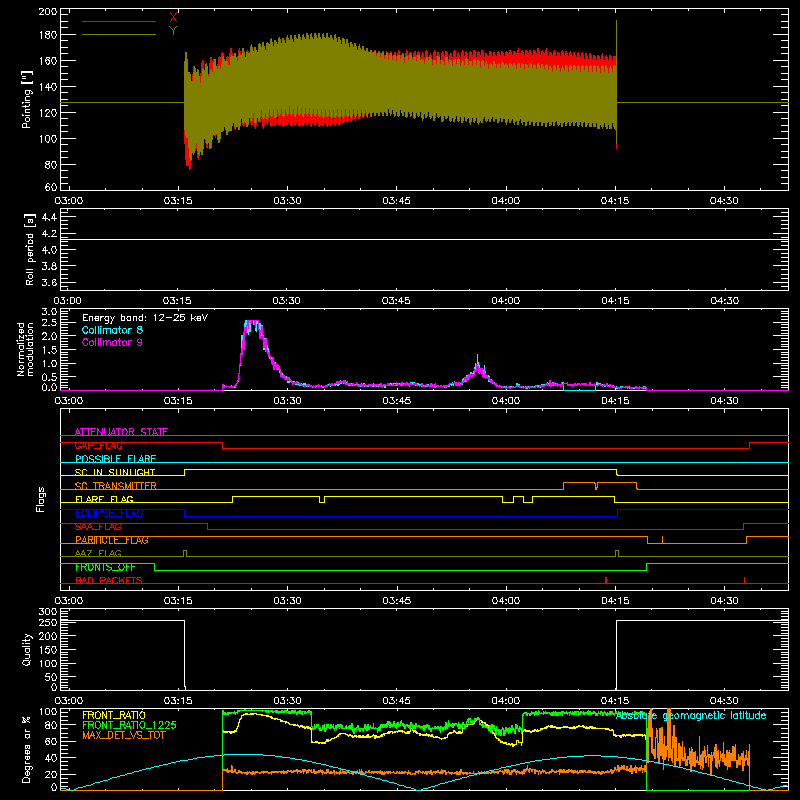Select the MAX_DET_VS_TOT legend entry
This screenshot has height=800, width=800.
point(124,735)
